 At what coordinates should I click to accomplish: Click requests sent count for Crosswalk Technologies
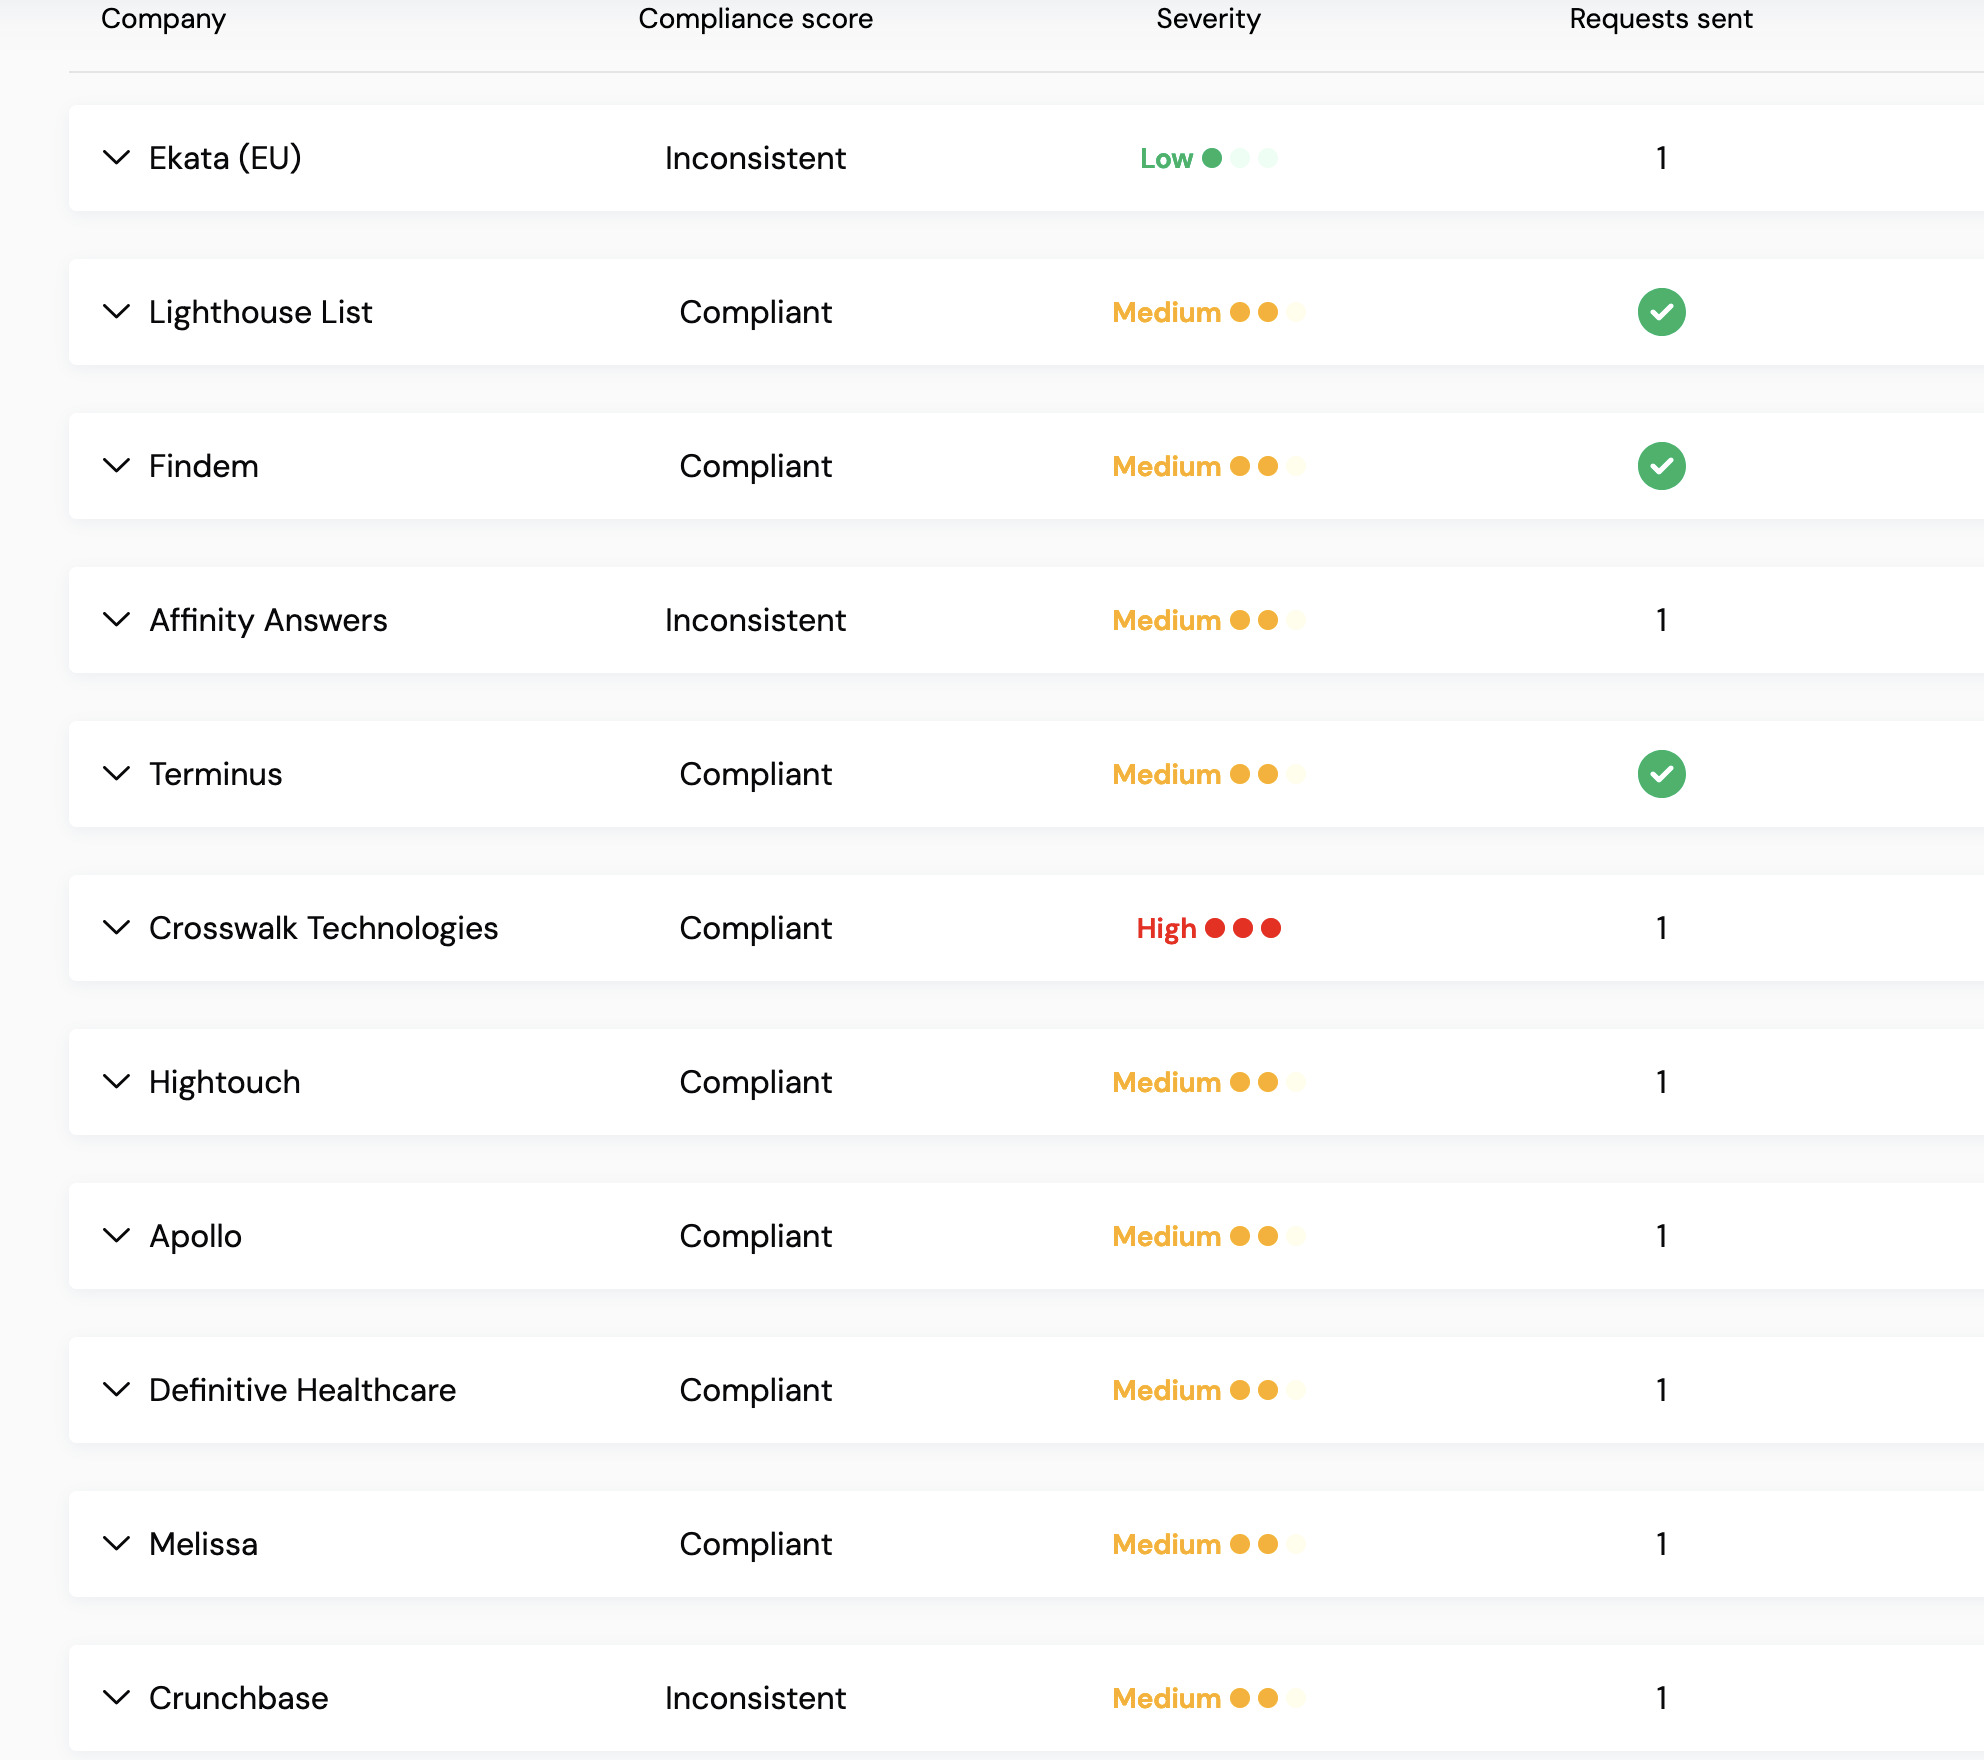(1661, 928)
